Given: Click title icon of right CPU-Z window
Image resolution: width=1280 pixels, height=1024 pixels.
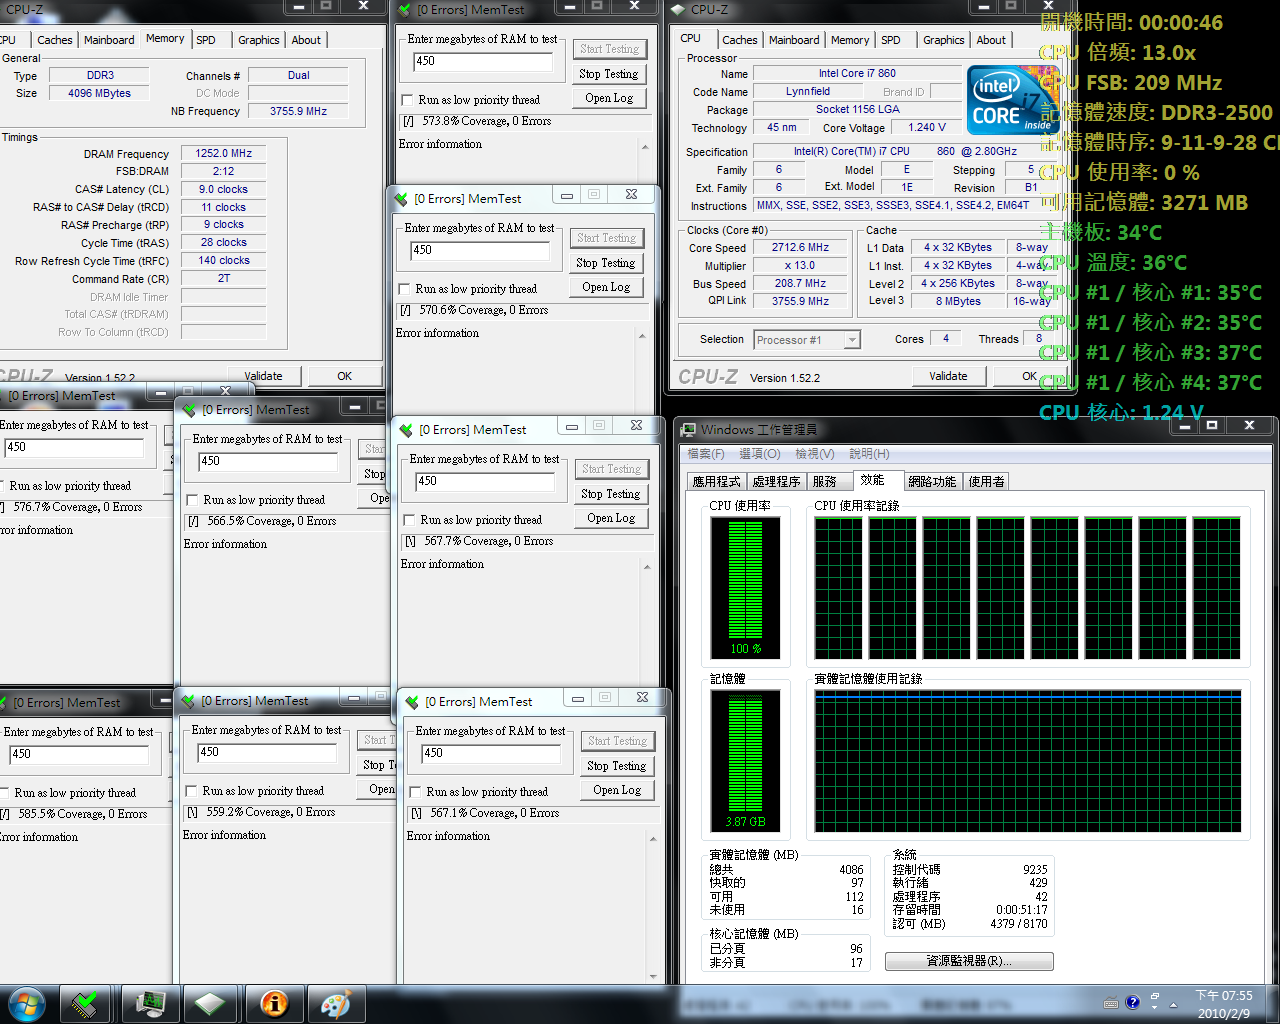Looking at the screenshot, I should coord(678,9).
